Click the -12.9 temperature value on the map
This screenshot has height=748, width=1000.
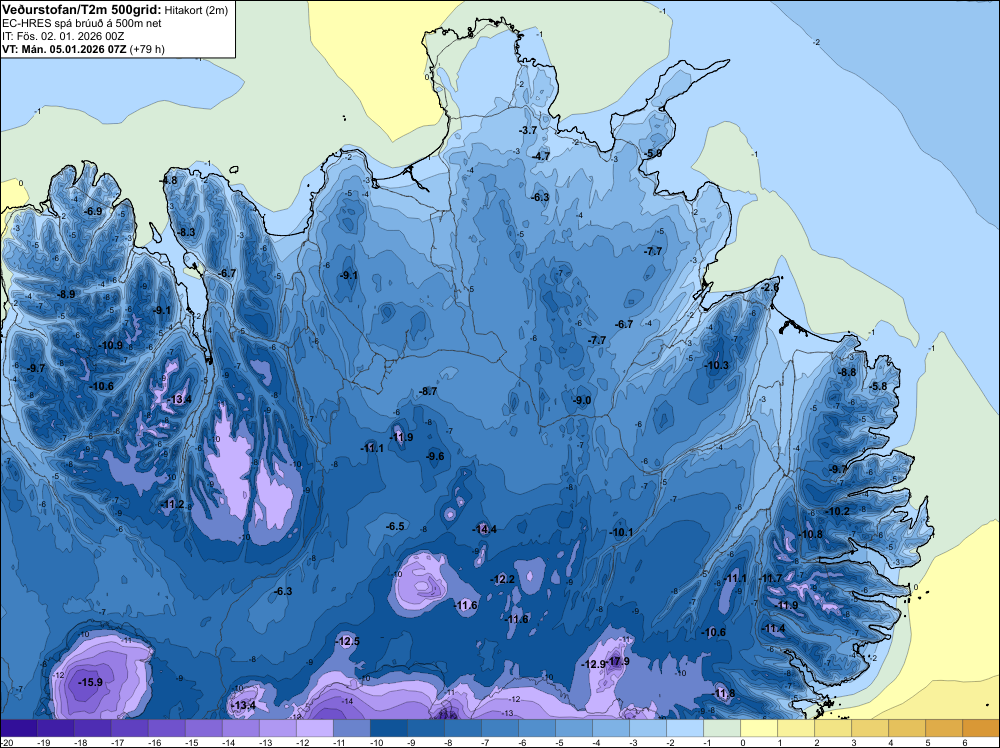[x=593, y=664]
